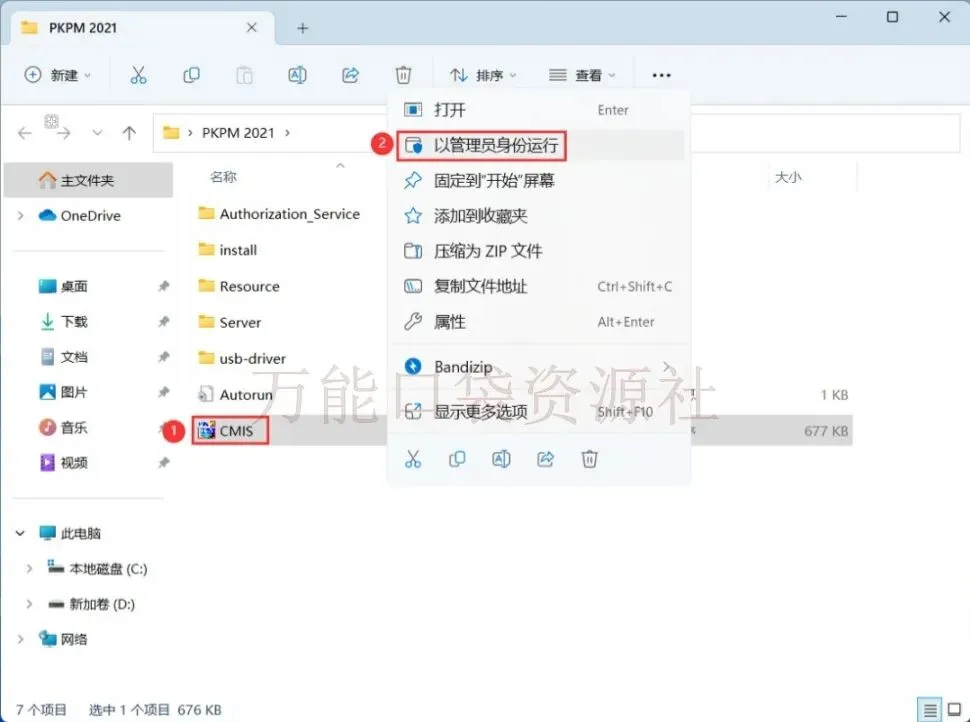
Task: Select the install folder
Action: click(227, 250)
